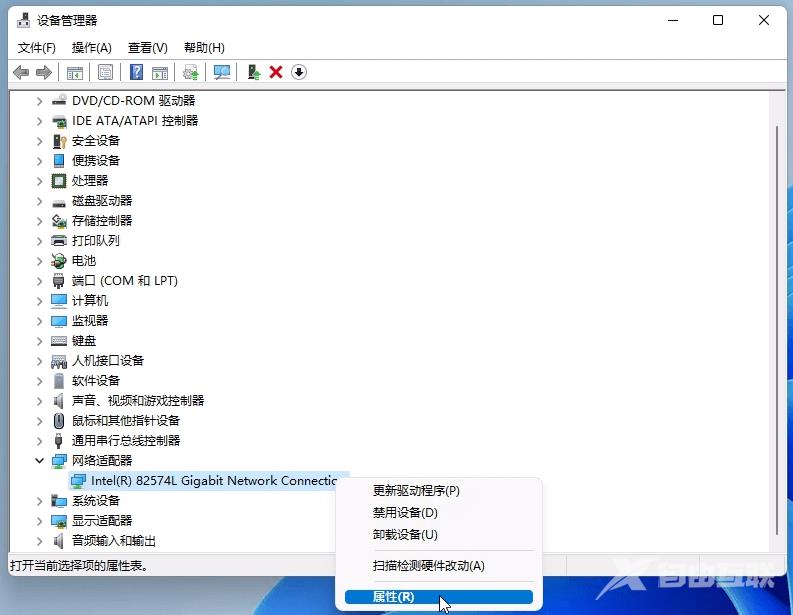Click the vertical scrollbar of device tree
Image resolution: width=793 pixels, height=615 pixels.
coord(777,329)
